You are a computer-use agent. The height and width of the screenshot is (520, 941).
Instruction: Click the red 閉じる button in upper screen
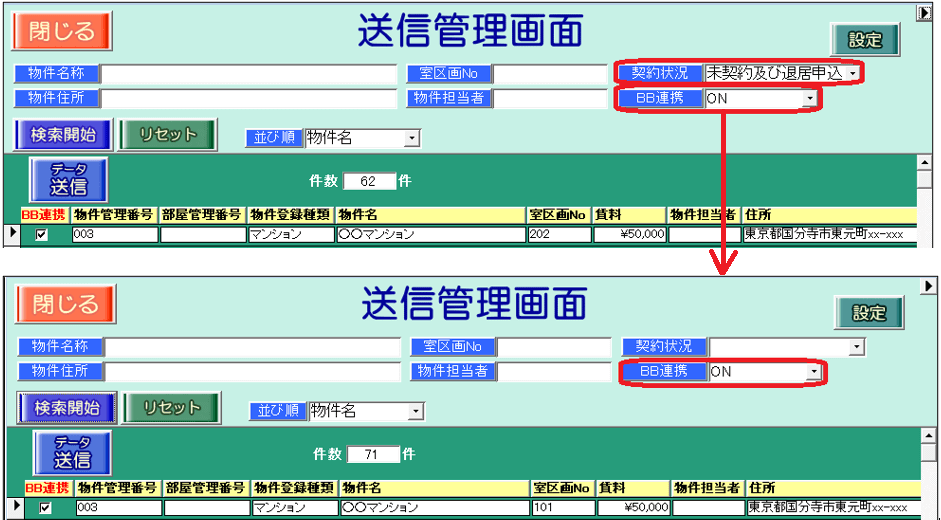(x=62, y=31)
